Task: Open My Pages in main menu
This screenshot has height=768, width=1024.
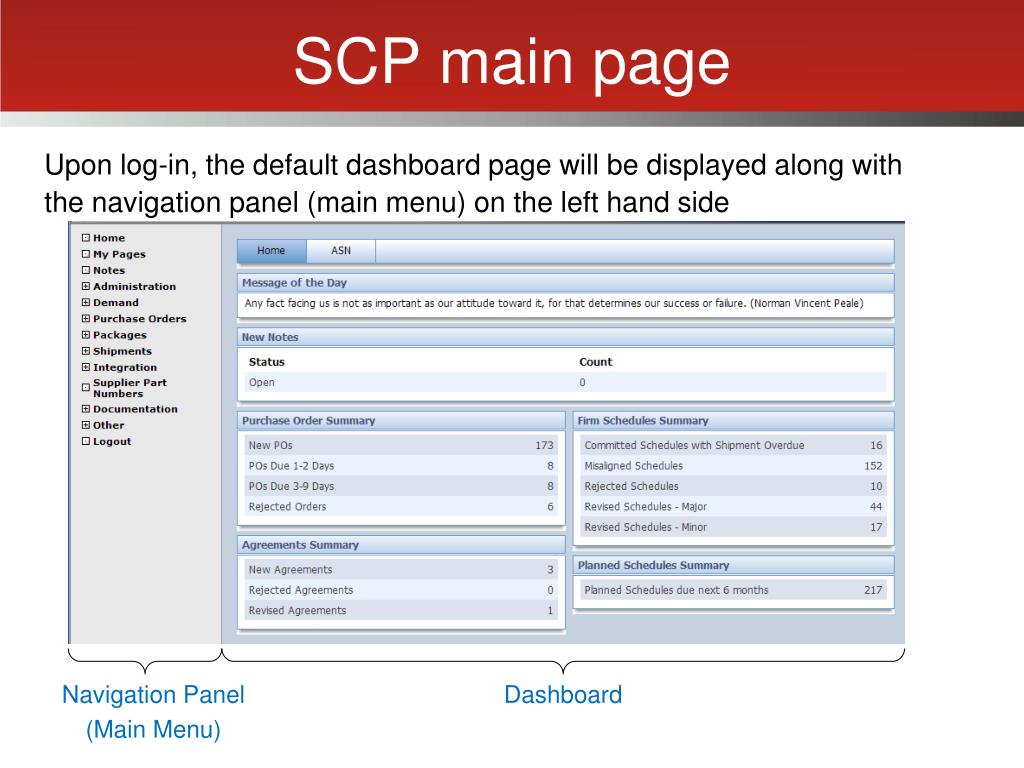Action: point(120,254)
